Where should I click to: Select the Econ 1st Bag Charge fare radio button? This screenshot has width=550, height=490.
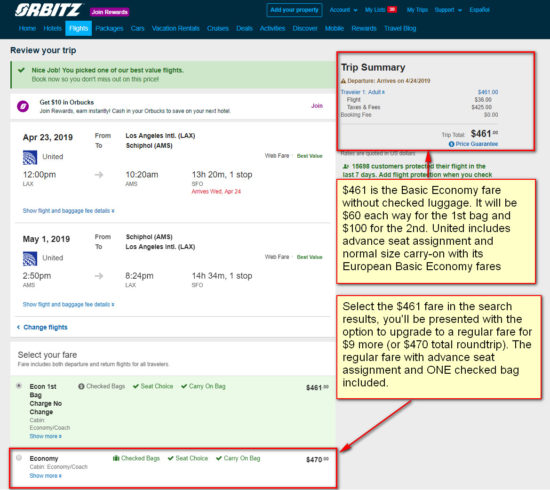pos(19,386)
